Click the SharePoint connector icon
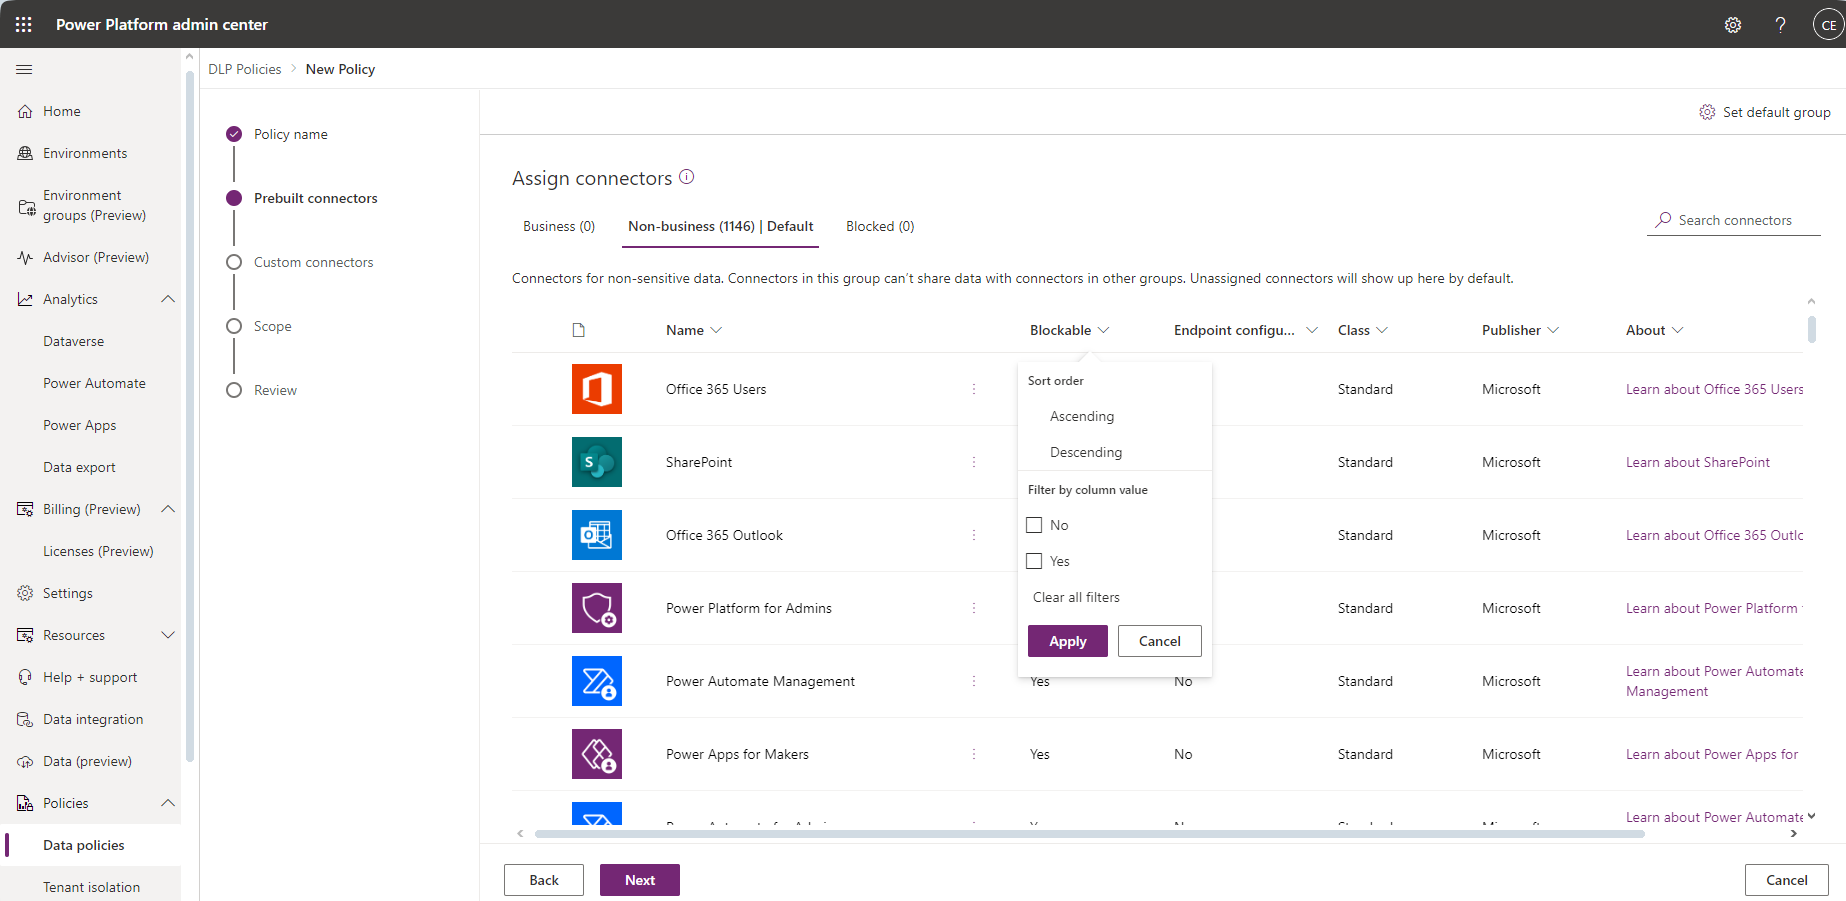Image resolution: width=1846 pixels, height=901 pixels. 596,462
